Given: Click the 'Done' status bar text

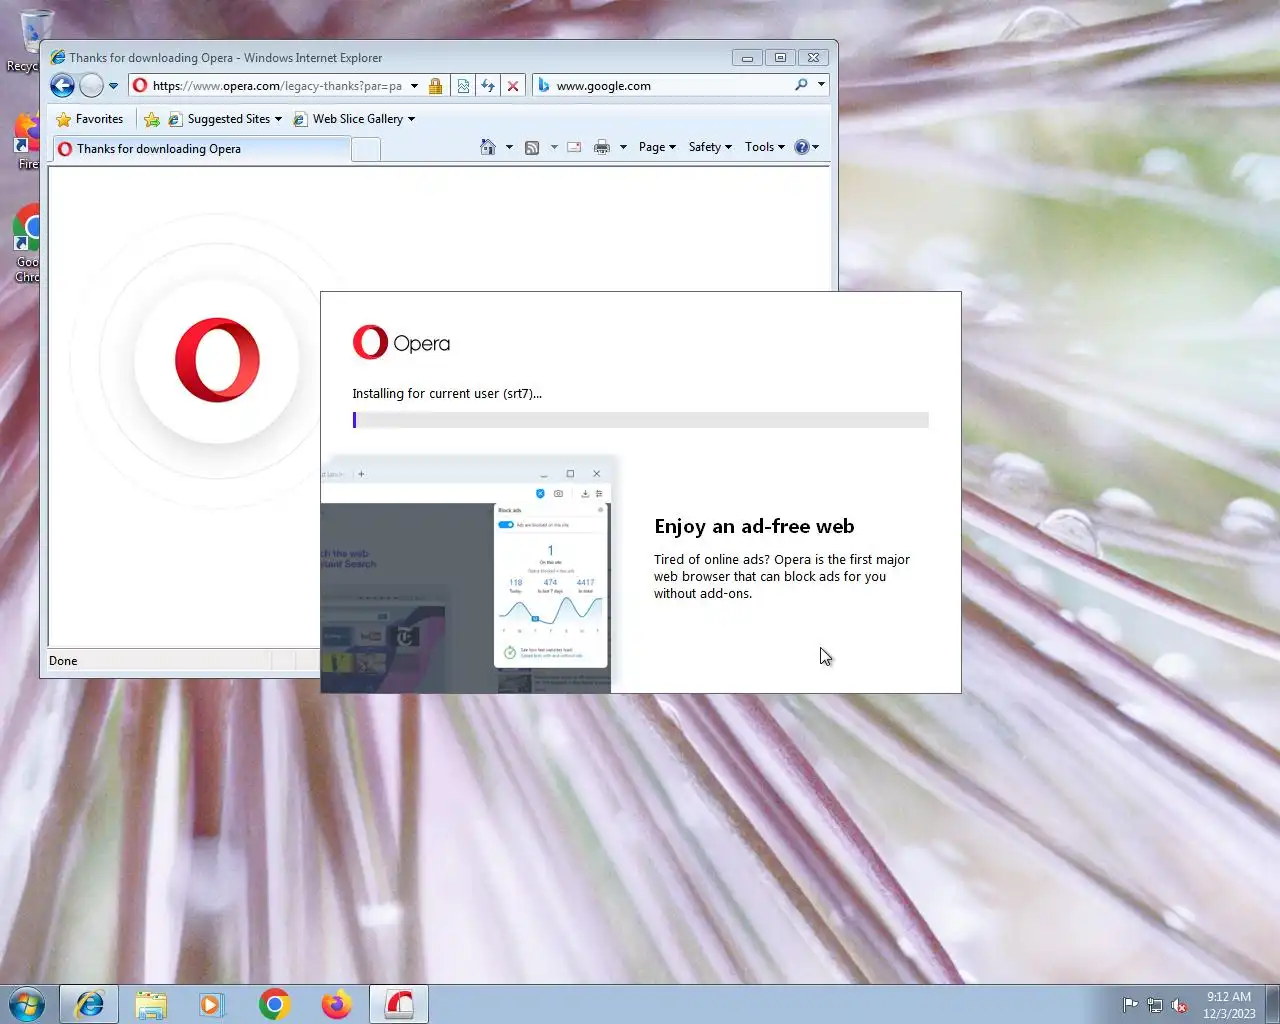Looking at the screenshot, I should (x=63, y=661).
